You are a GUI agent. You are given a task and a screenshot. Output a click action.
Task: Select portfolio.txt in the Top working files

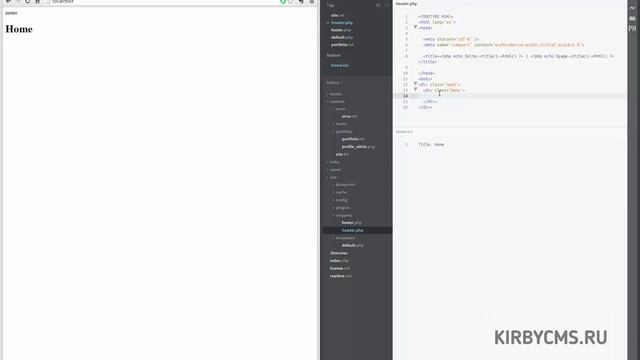point(342,44)
